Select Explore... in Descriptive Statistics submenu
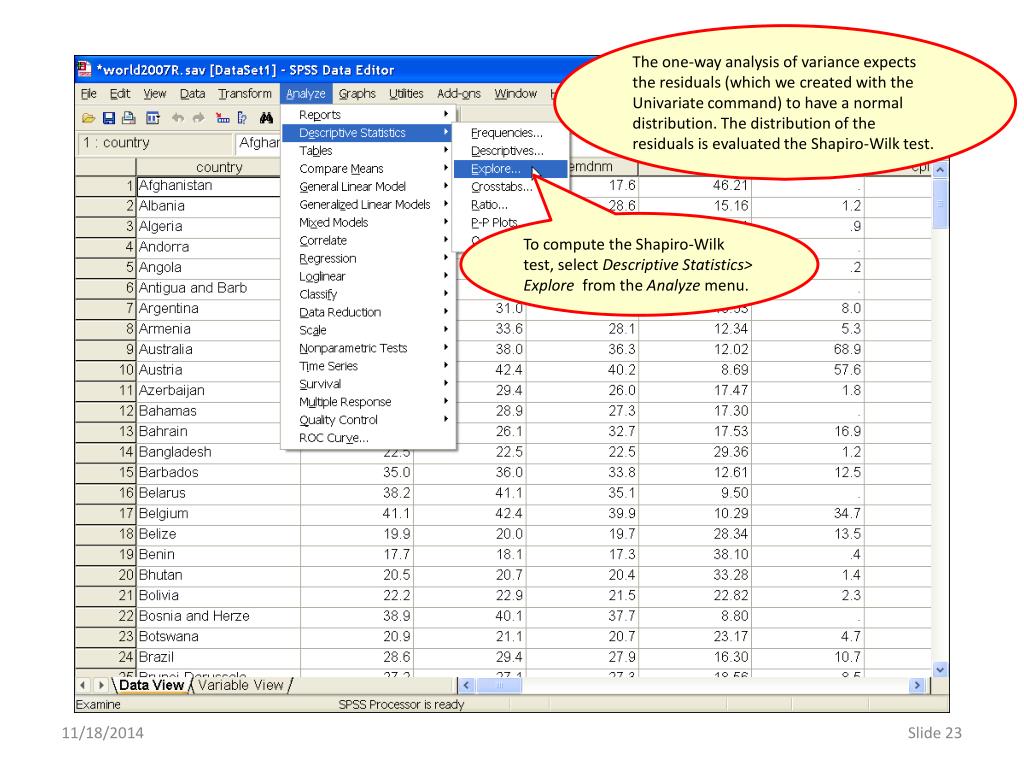The height and width of the screenshot is (768, 1024). pyautogui.click(x=511, y=168)
